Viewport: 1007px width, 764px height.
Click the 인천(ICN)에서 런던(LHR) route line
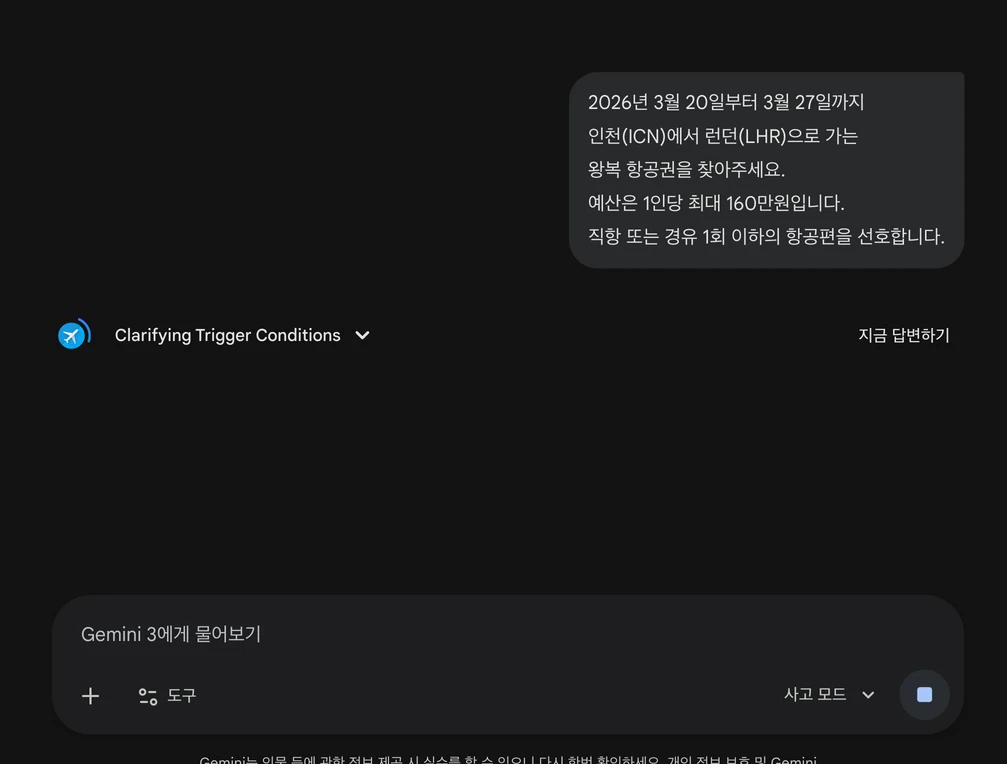(x=722, y=136)
